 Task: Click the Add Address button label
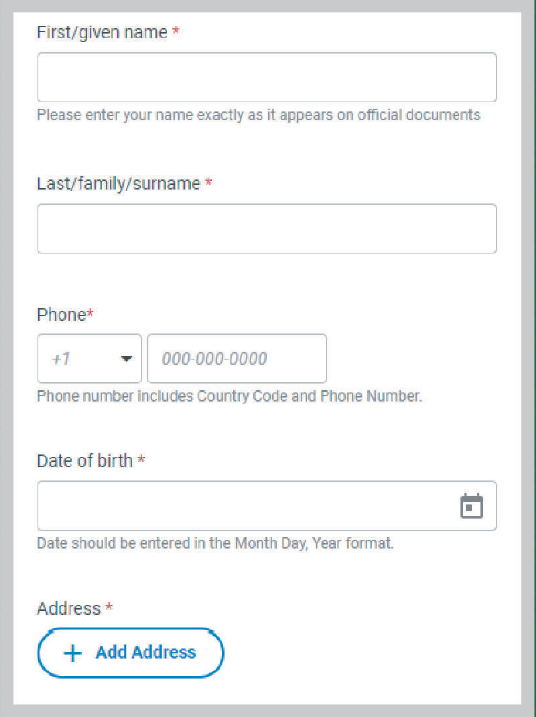click(x=146, y=653)
